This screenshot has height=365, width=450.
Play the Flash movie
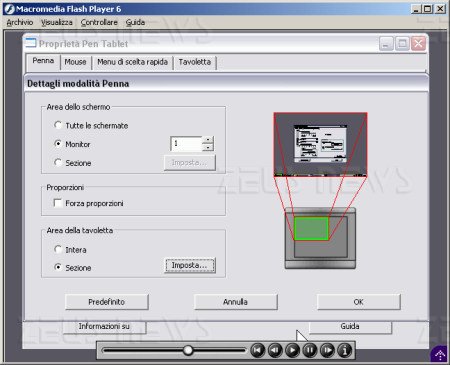[x=293, y=350]
